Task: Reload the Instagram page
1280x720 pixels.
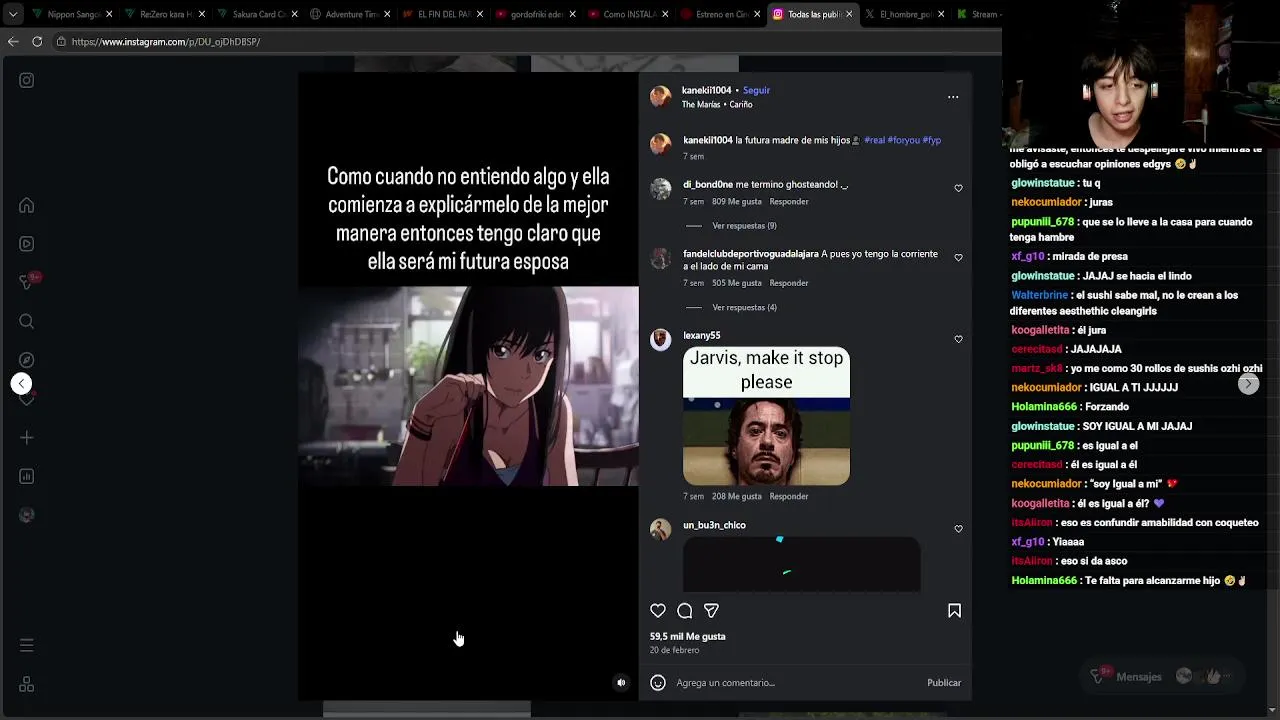Action: 37,41
